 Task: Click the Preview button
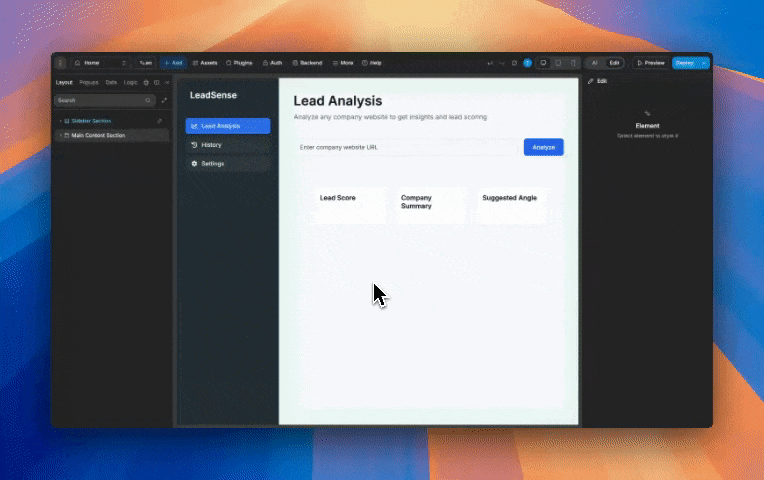(x=651, y=63)
